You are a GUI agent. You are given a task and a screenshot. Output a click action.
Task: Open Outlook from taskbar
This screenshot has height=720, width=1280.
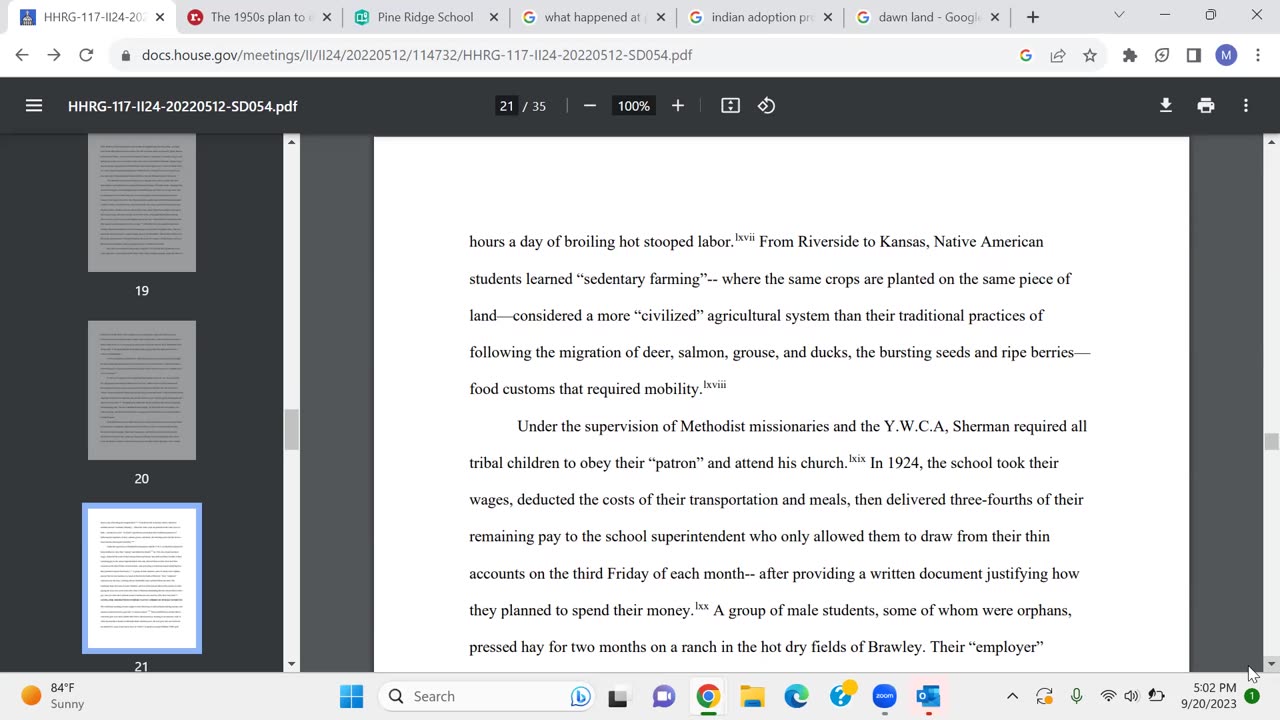coord(929,696)
